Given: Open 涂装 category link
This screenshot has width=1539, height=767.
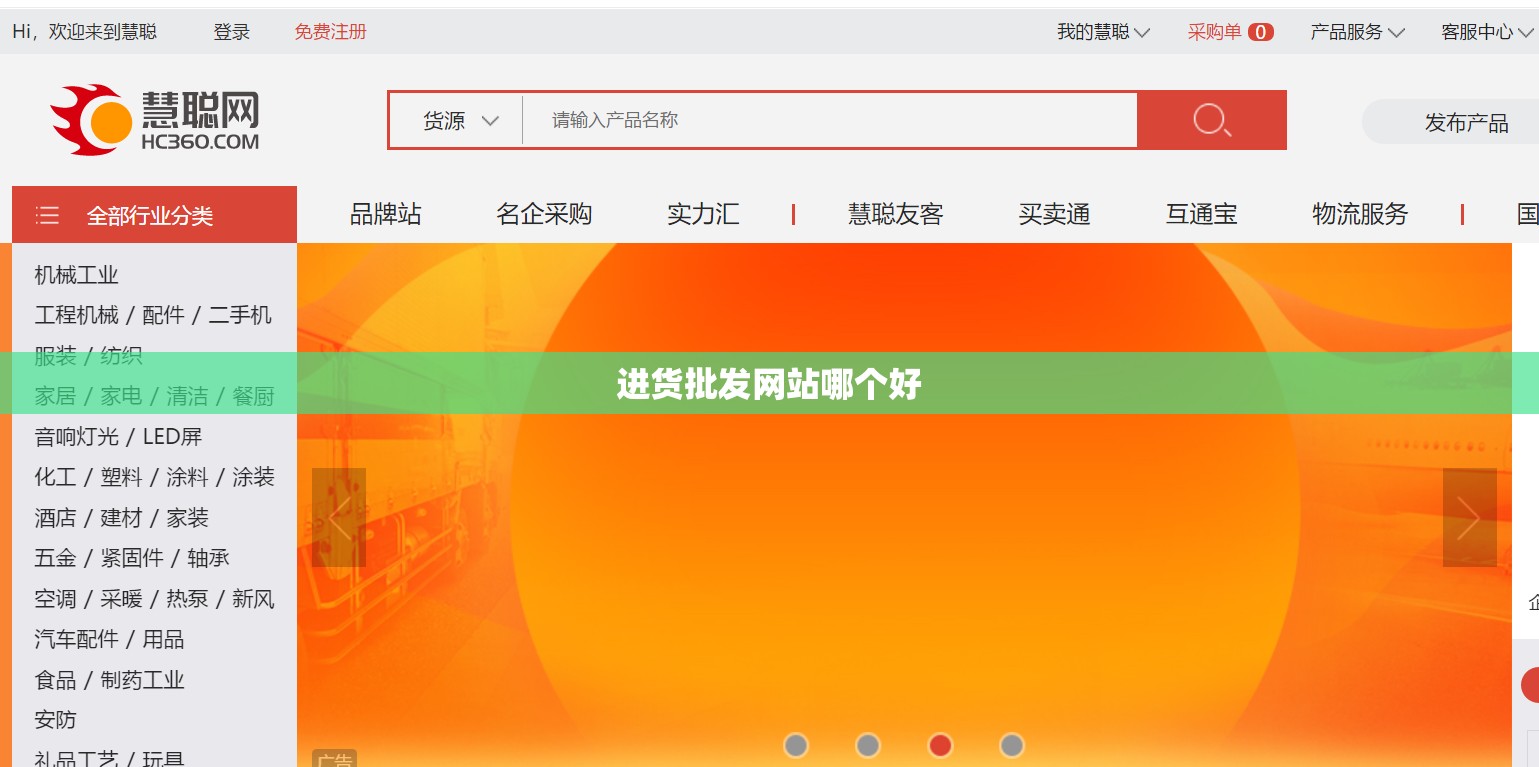Looking at the screenshot, I should [x=253, y=477].
